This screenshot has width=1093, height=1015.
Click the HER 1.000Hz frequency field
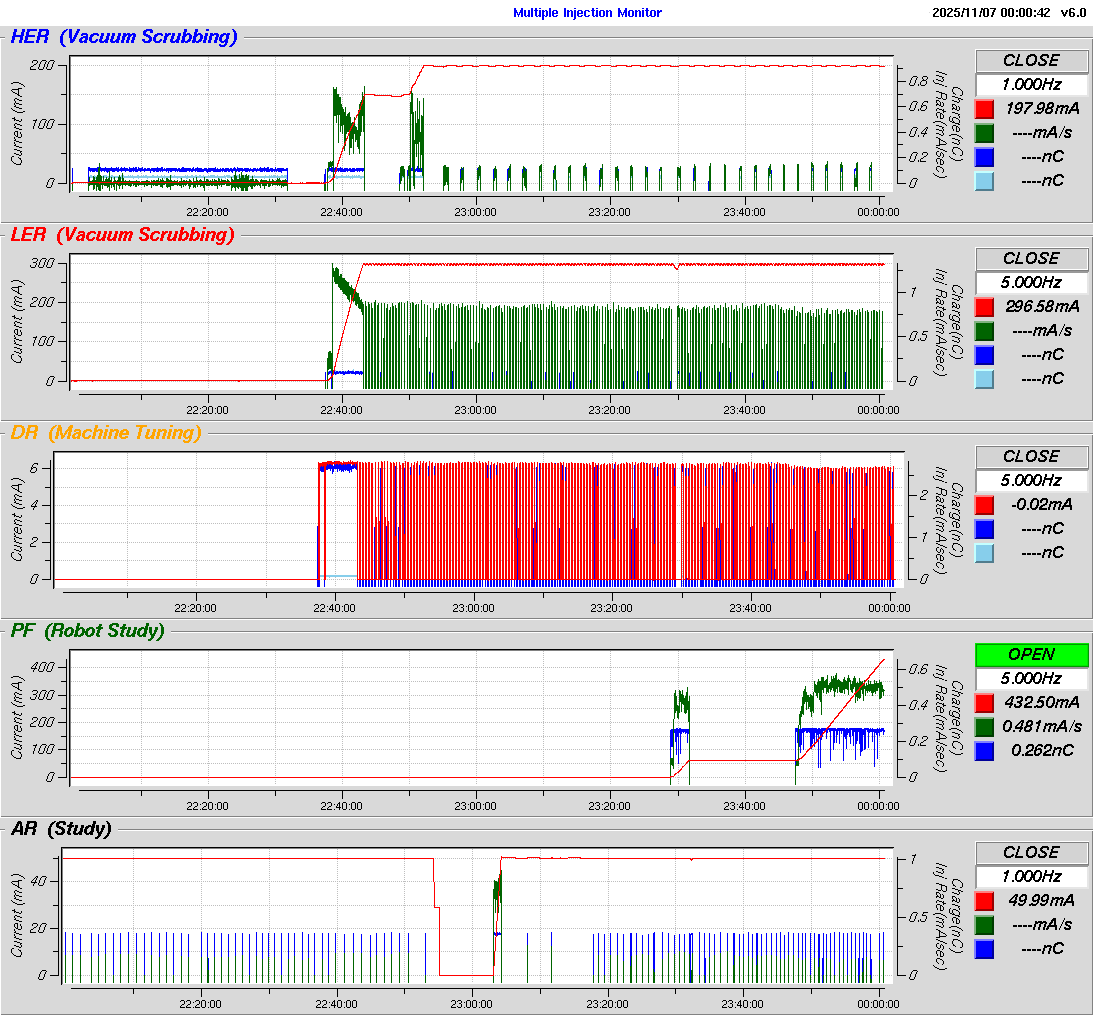[1031, 84]
